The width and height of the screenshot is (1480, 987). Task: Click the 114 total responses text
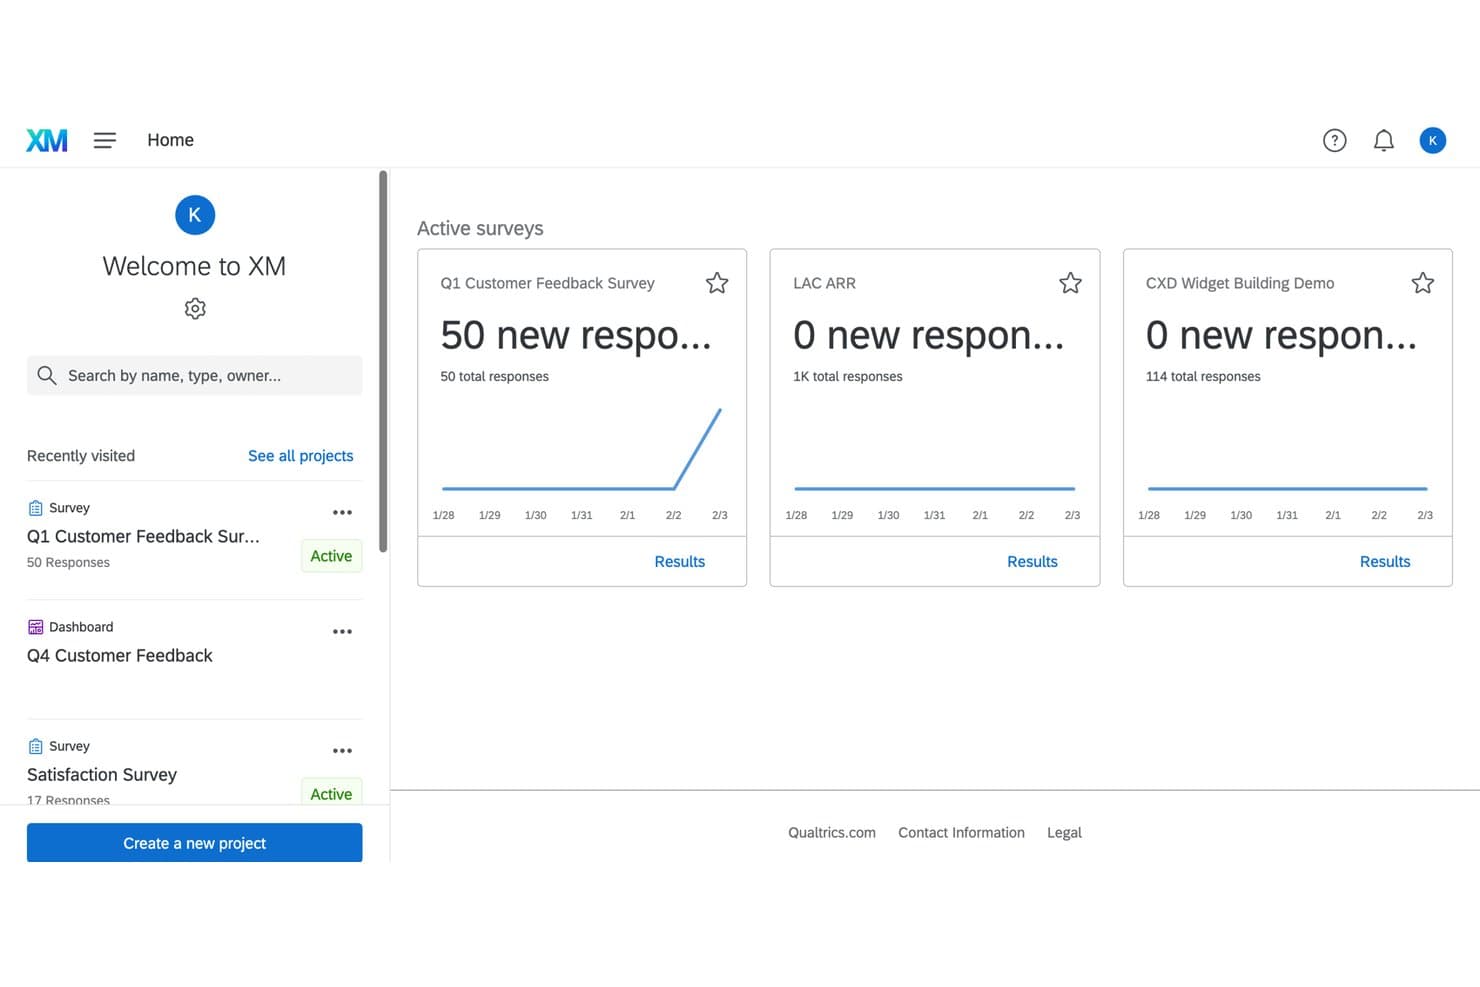[1202, 376]
